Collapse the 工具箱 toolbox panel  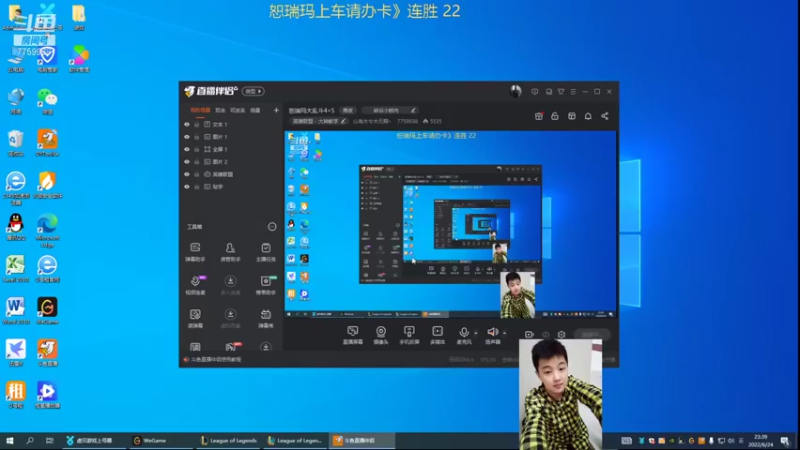(x=272, y=227)
